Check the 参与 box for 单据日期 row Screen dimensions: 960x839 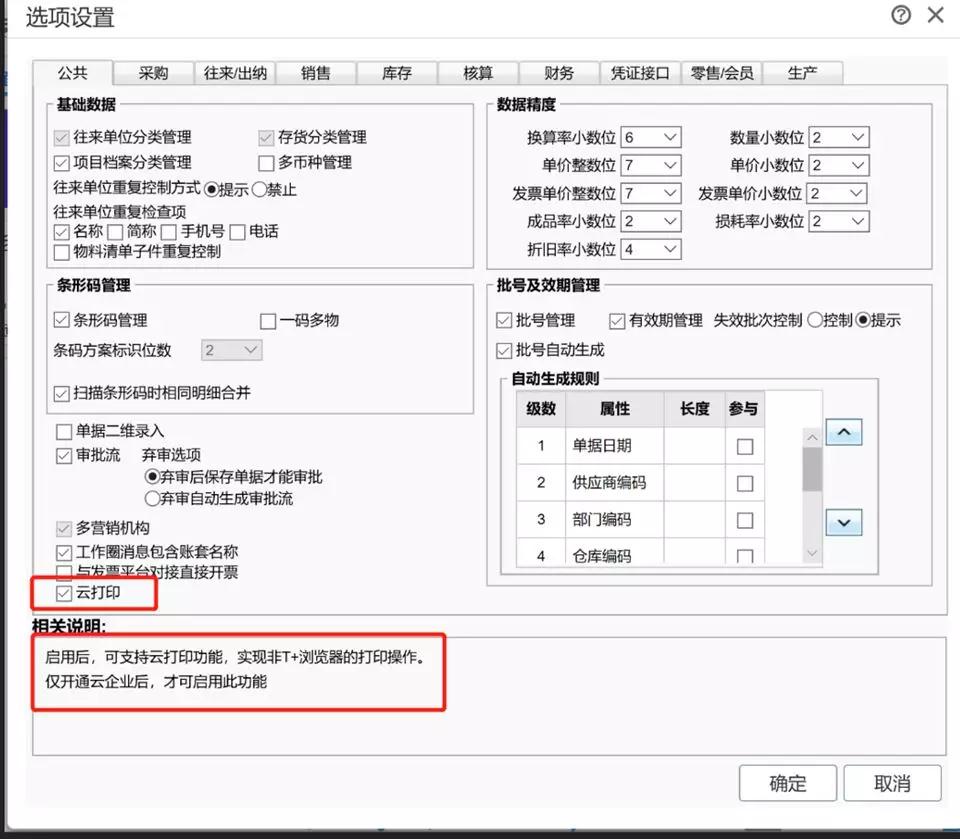[x=744, y=447]
